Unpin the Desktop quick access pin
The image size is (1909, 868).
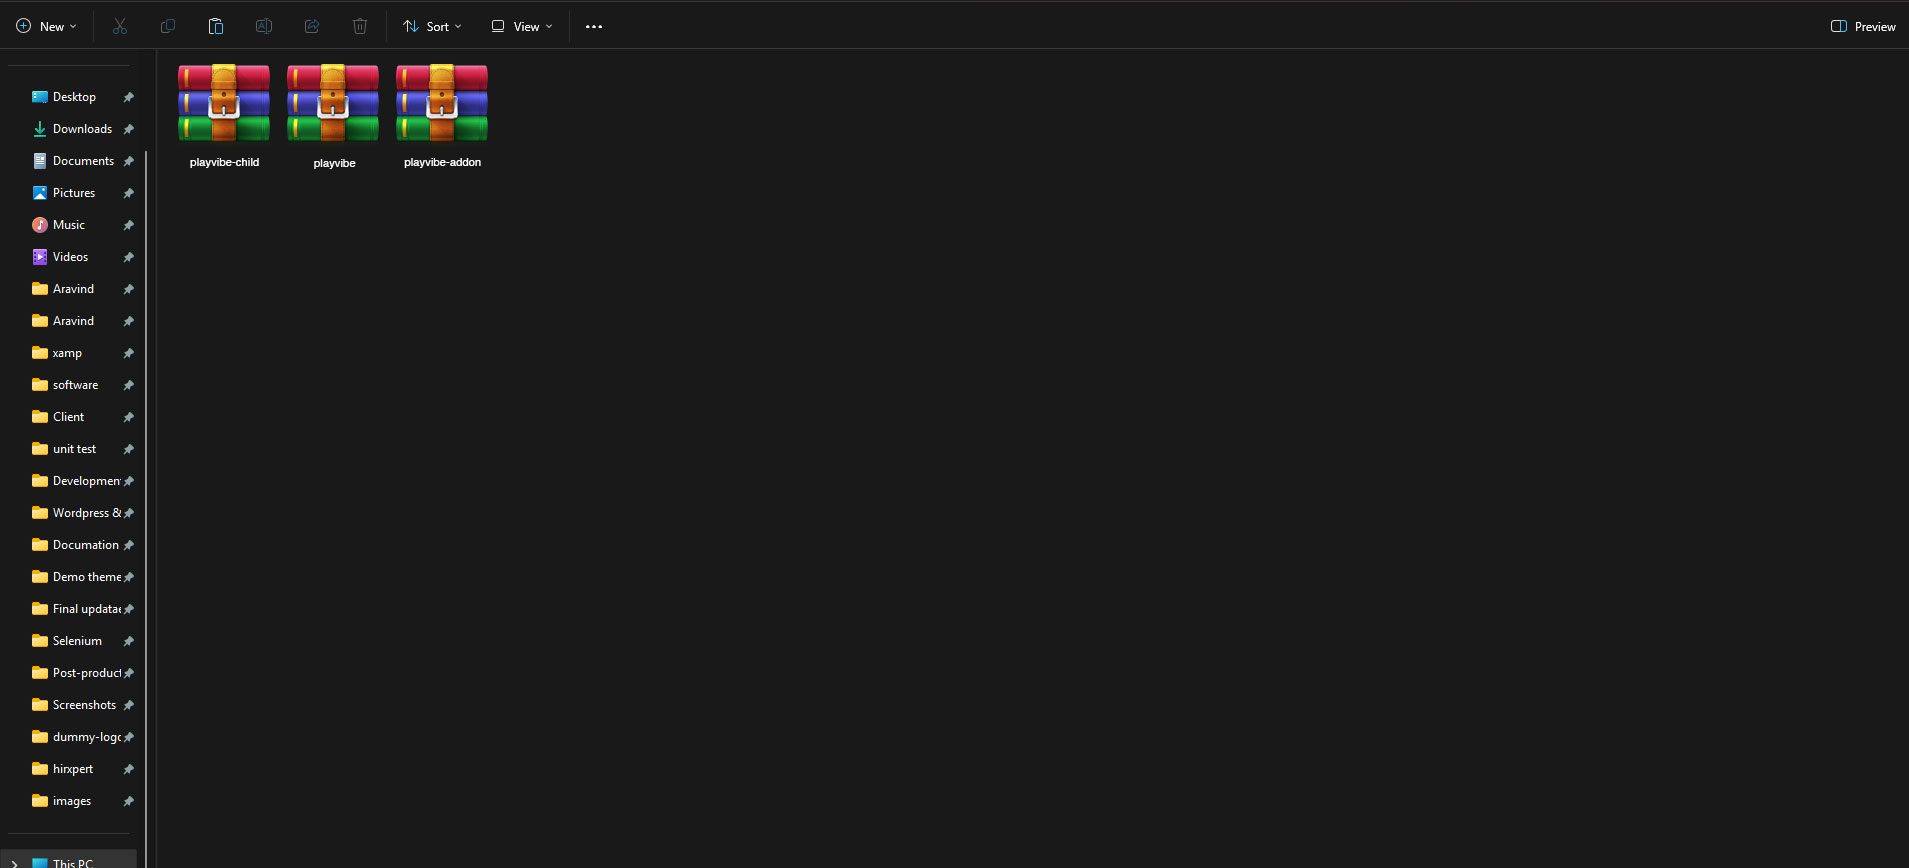tap(128, 97)
